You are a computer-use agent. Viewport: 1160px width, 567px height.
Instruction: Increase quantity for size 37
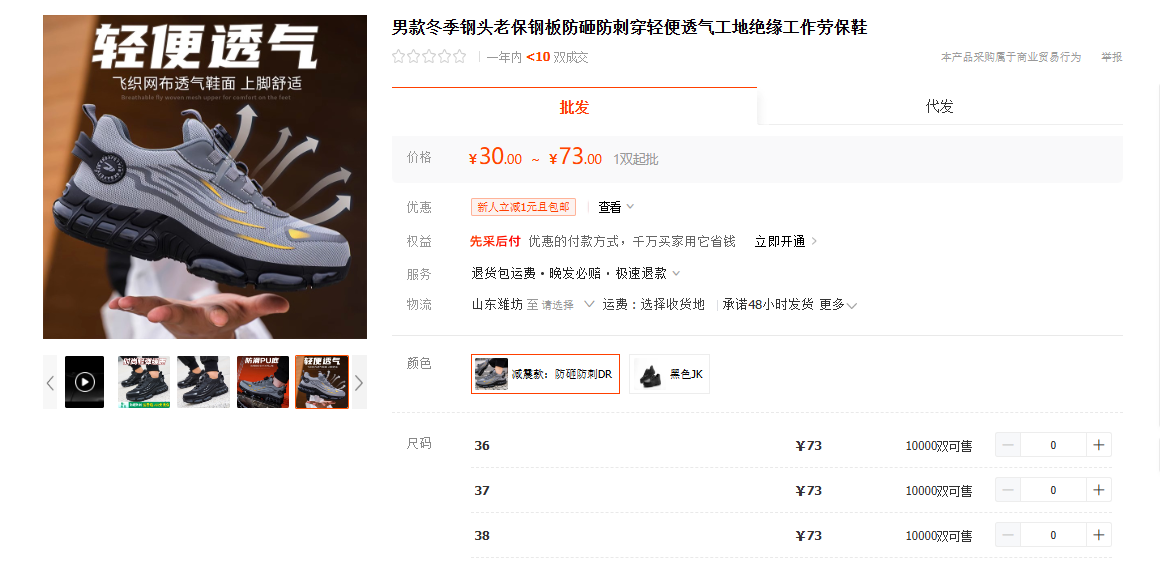click(1099, 490)
